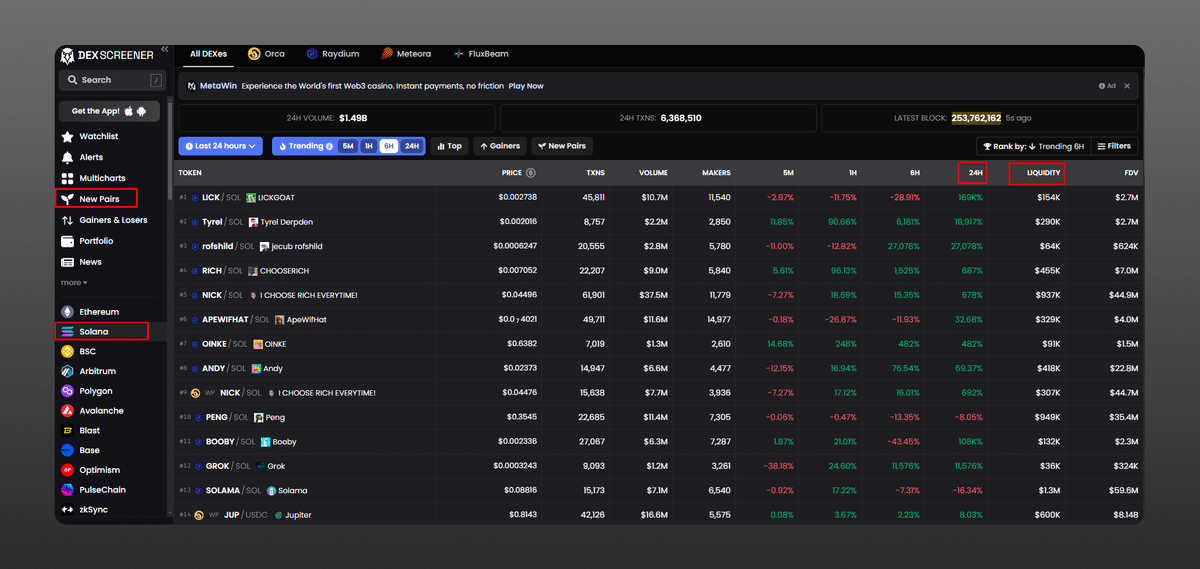This screenshot has height=569, width=1200.
Task: Collapse the sidebar with the double-chevron icon
Action: click(x=164, y=49)
